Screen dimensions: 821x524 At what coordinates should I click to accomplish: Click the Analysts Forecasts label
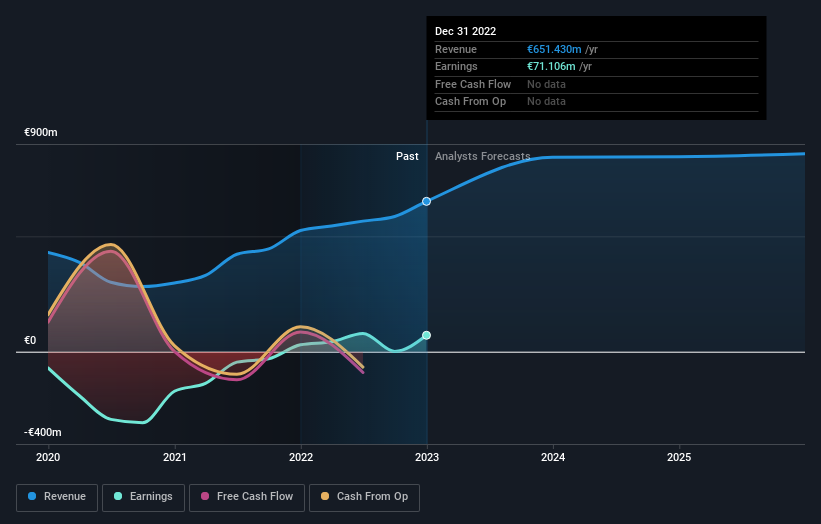[482, 157]
